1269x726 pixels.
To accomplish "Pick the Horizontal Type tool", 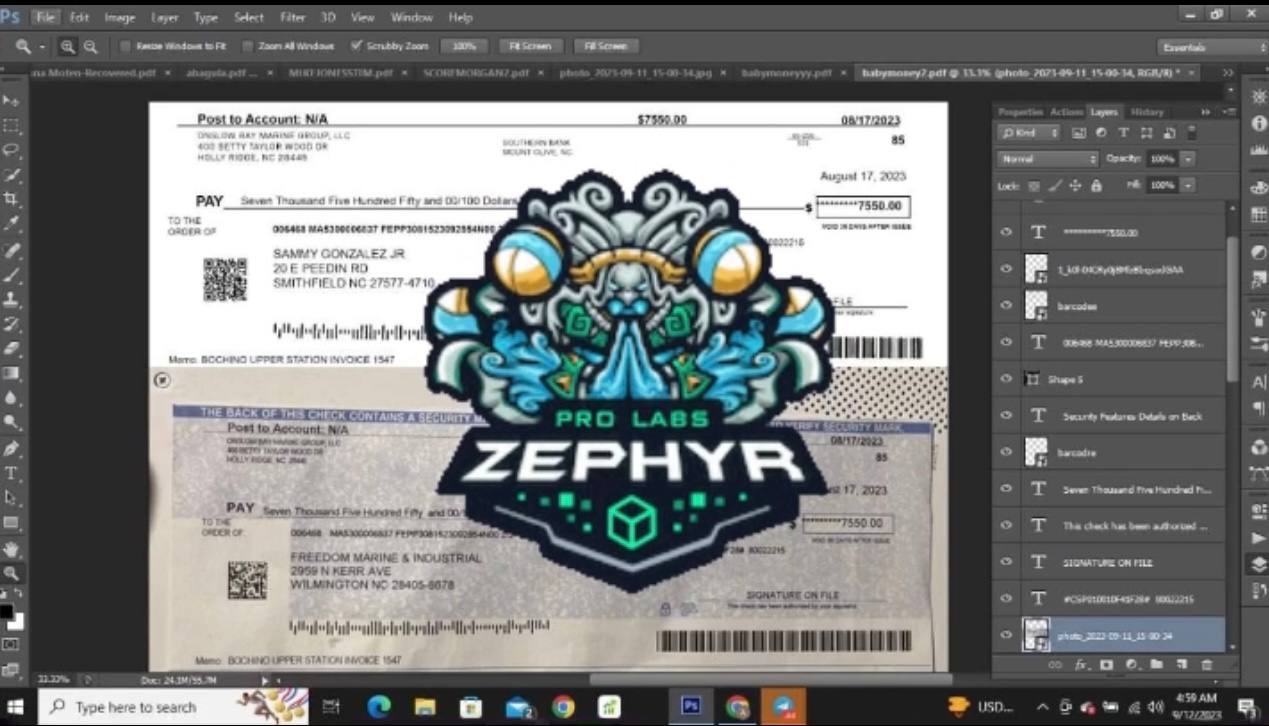I will 11,473.
